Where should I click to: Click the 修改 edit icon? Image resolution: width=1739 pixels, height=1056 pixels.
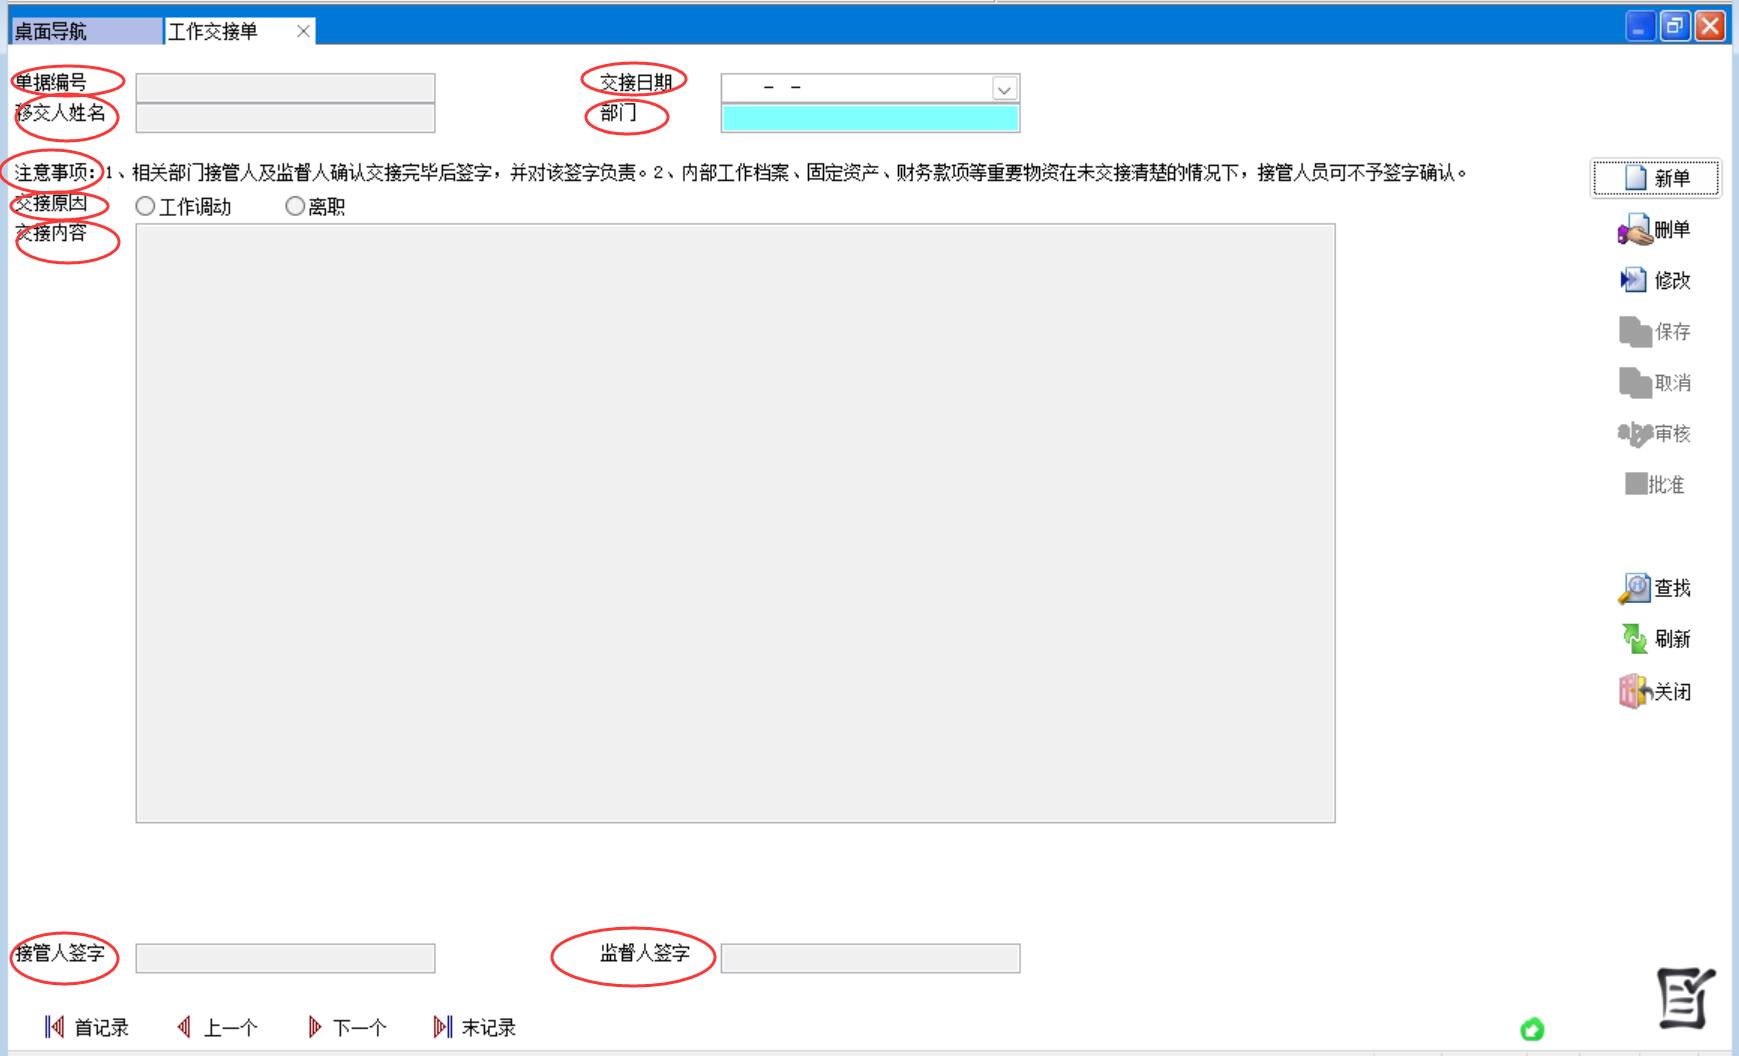[x=1633, y=280]
